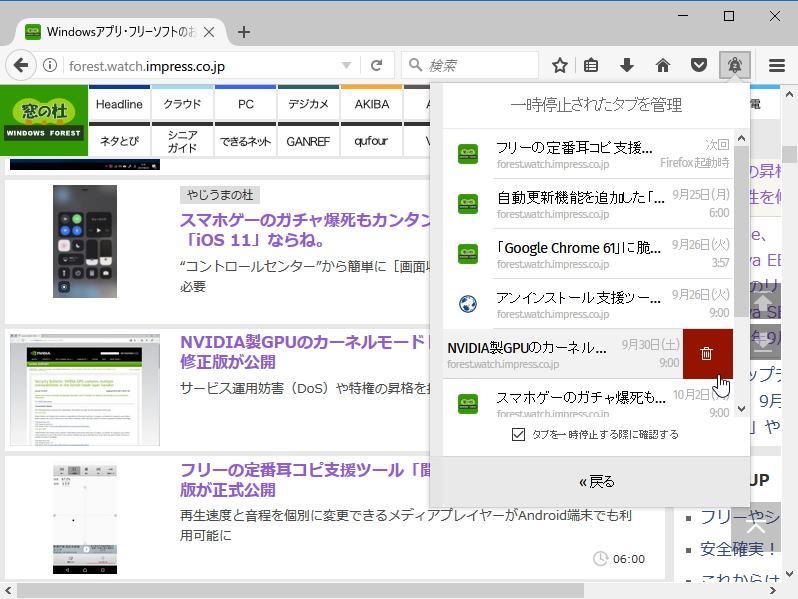Screen dimensions: 798x599
Task: Toggle the SnoozeTabs bell icon
Action: (734, 65)
